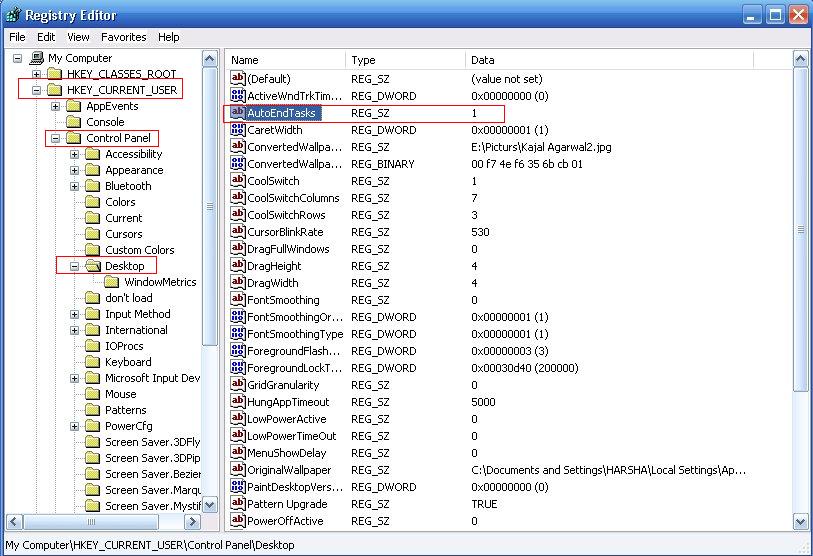Collapse the HKEY_CURRENT_USER node
The image size is (813, 556).
pos(36,90)
